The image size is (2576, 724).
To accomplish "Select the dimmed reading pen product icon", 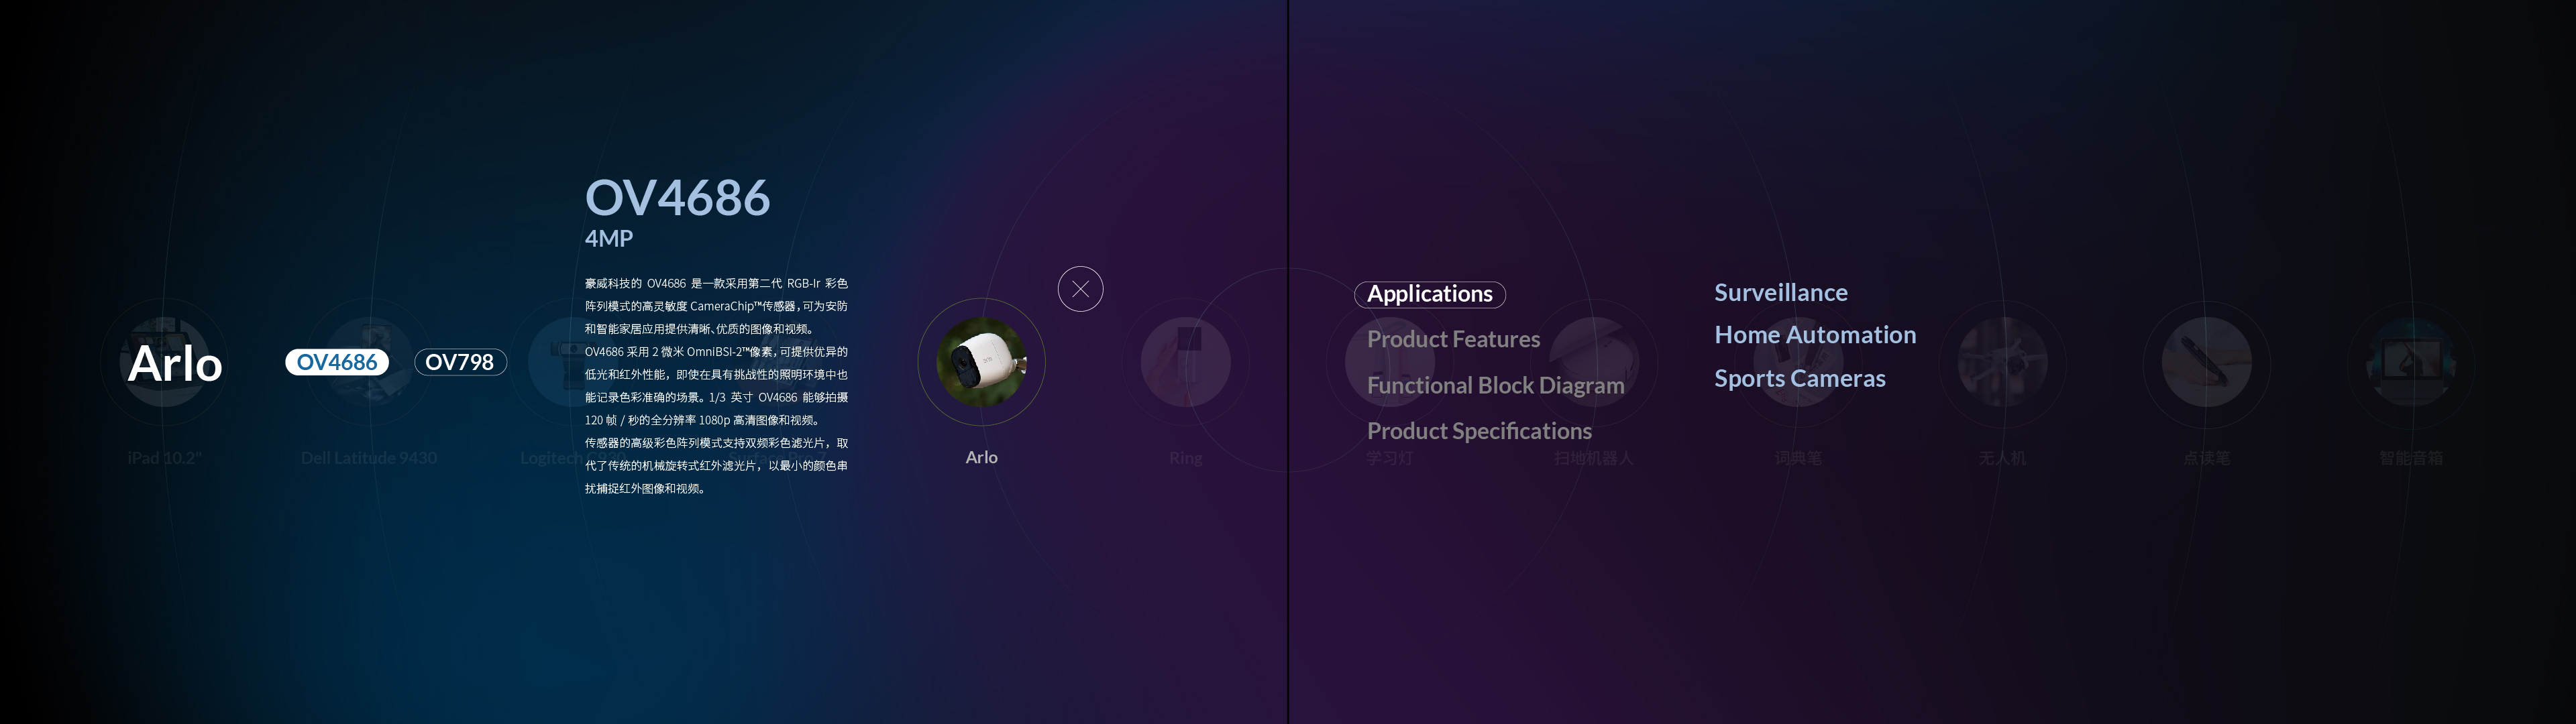I will pos(2206,362).
